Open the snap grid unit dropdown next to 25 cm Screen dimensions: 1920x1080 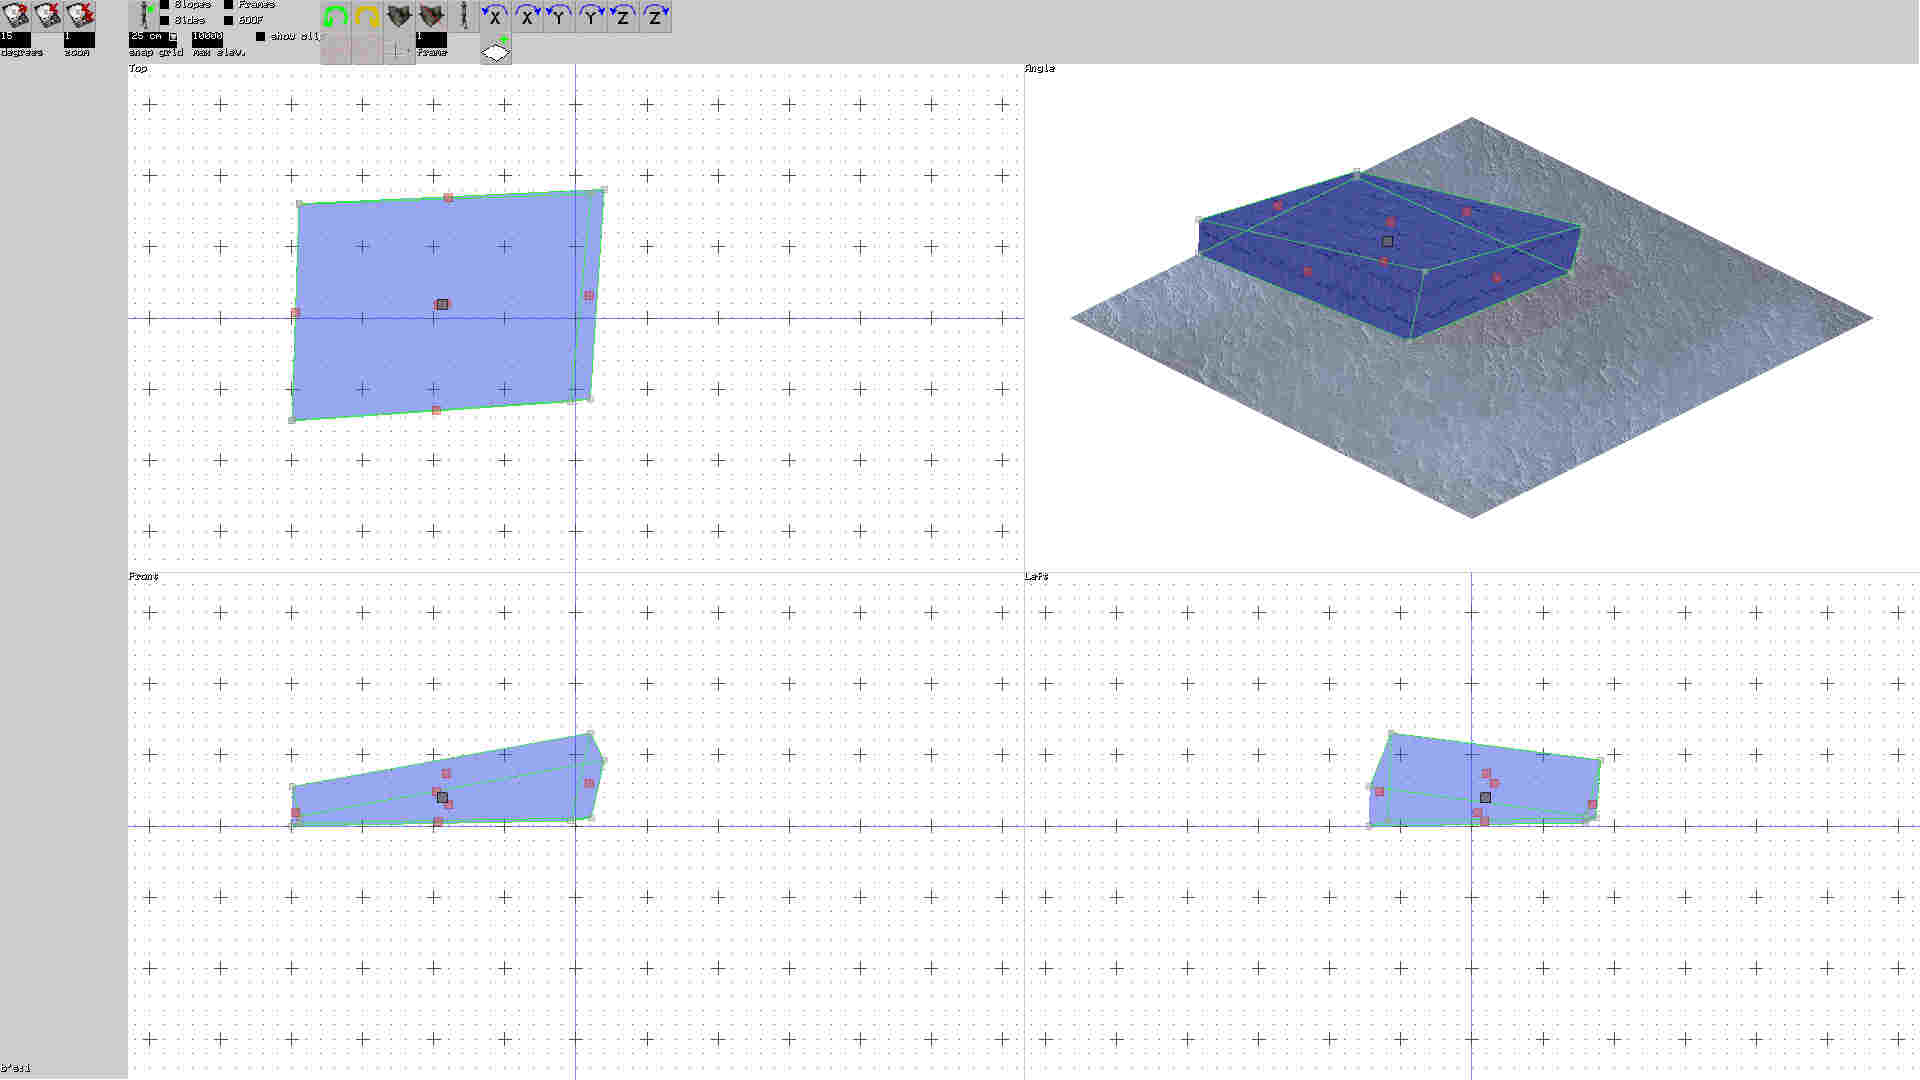(173, 38)
